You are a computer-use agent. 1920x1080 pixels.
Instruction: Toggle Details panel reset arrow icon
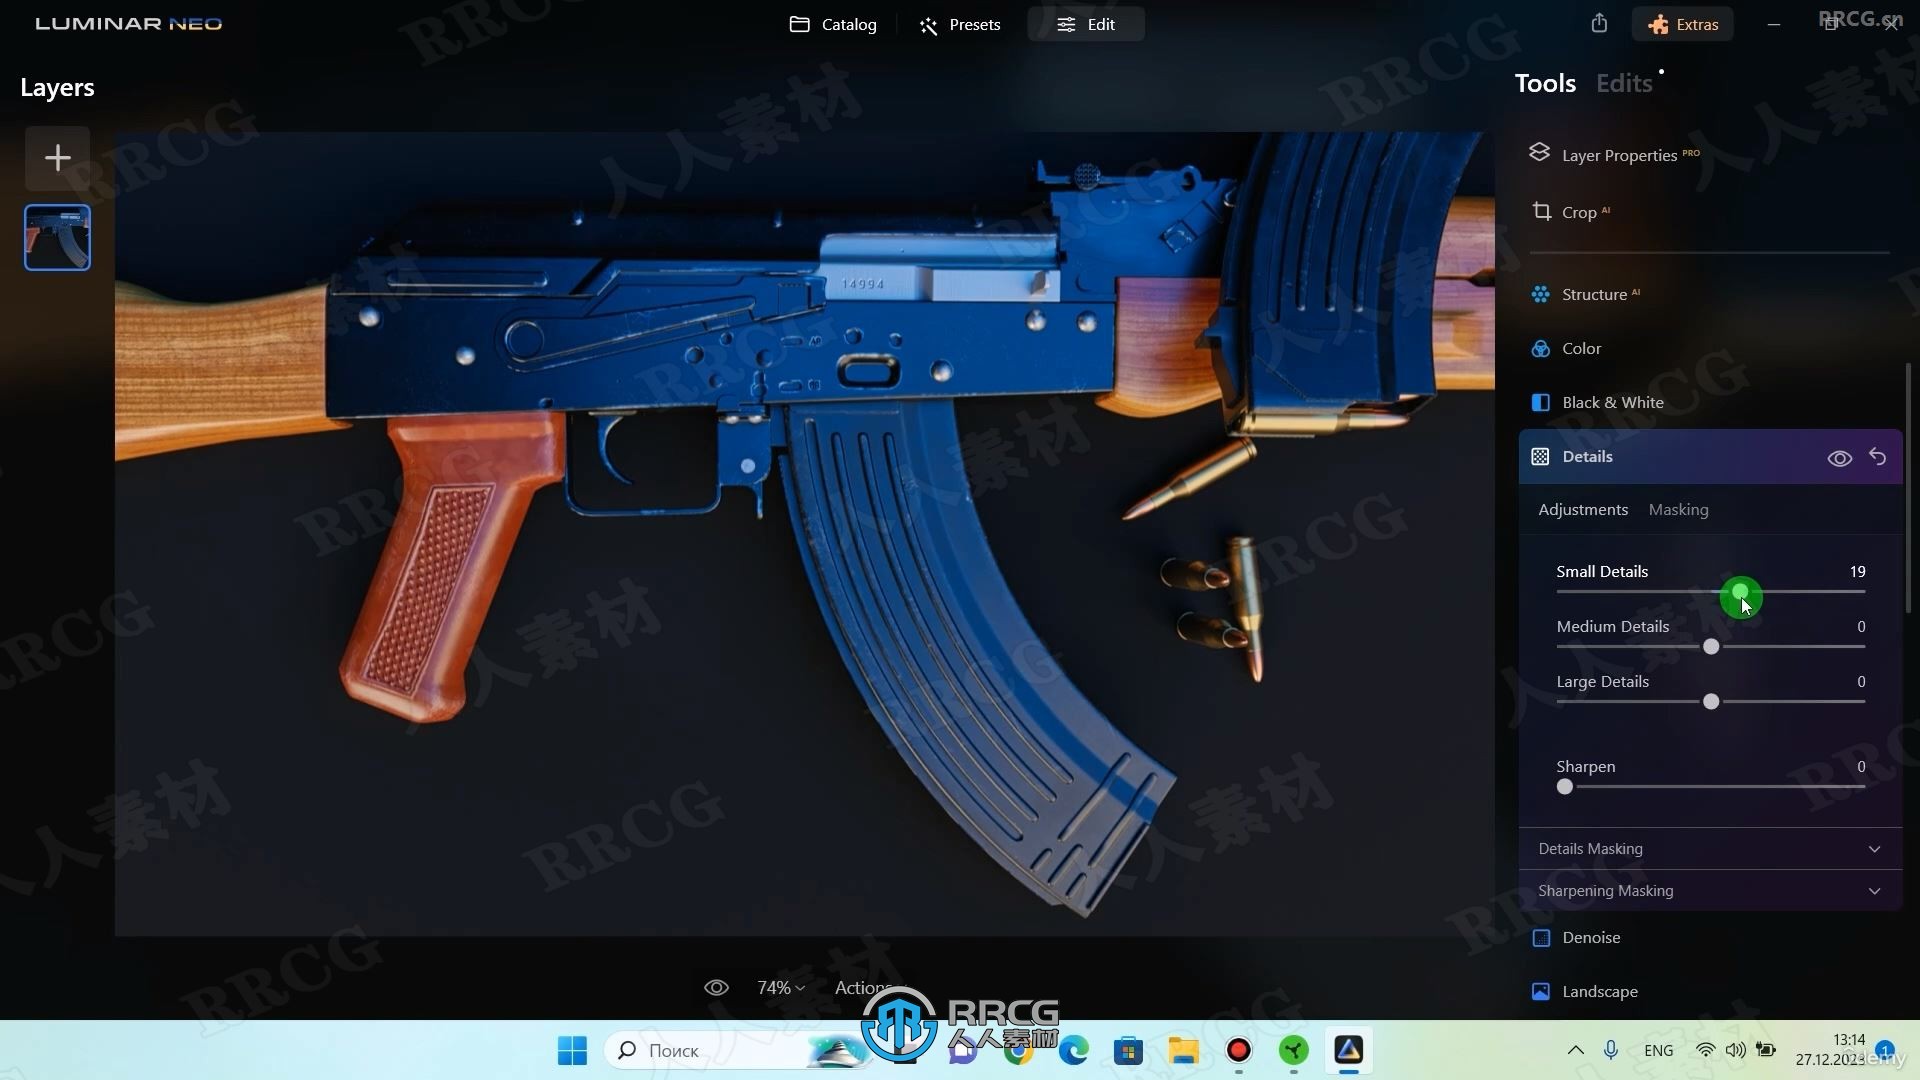[x=1876, y=456]
